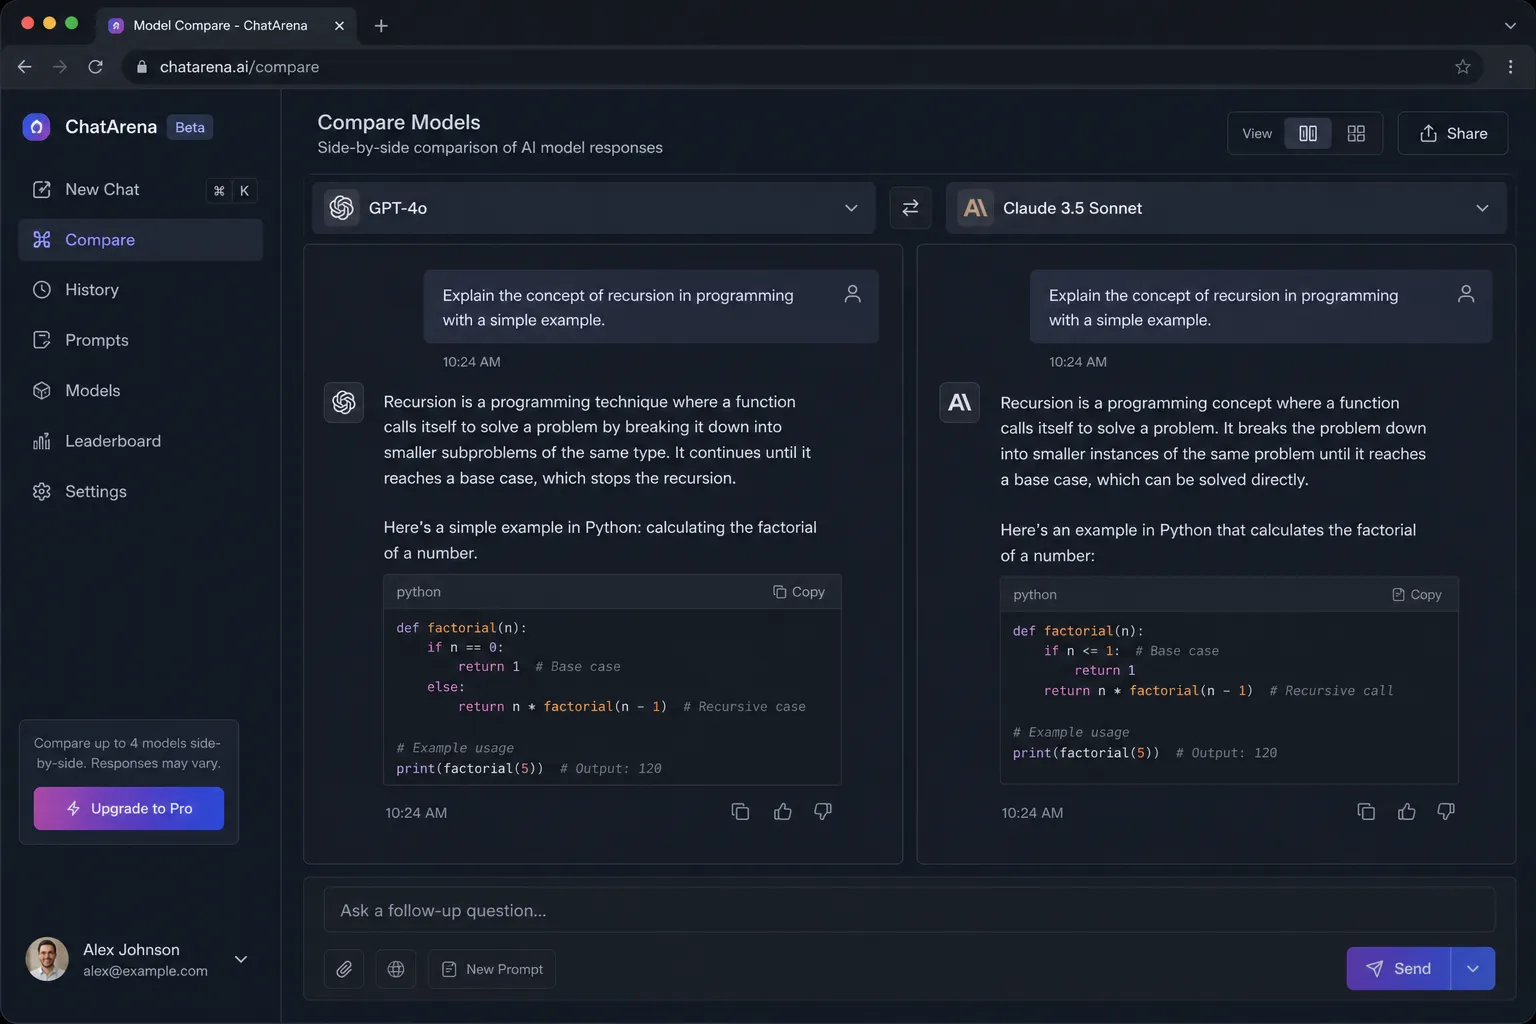Click the user icon in Claude panel prompt

coord(1466,294)
